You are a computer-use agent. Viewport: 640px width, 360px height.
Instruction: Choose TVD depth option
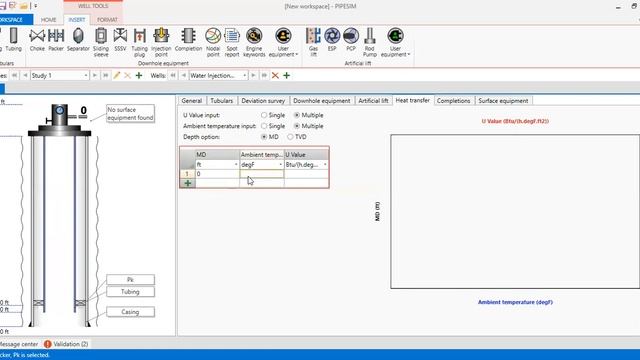coord(290,137)
